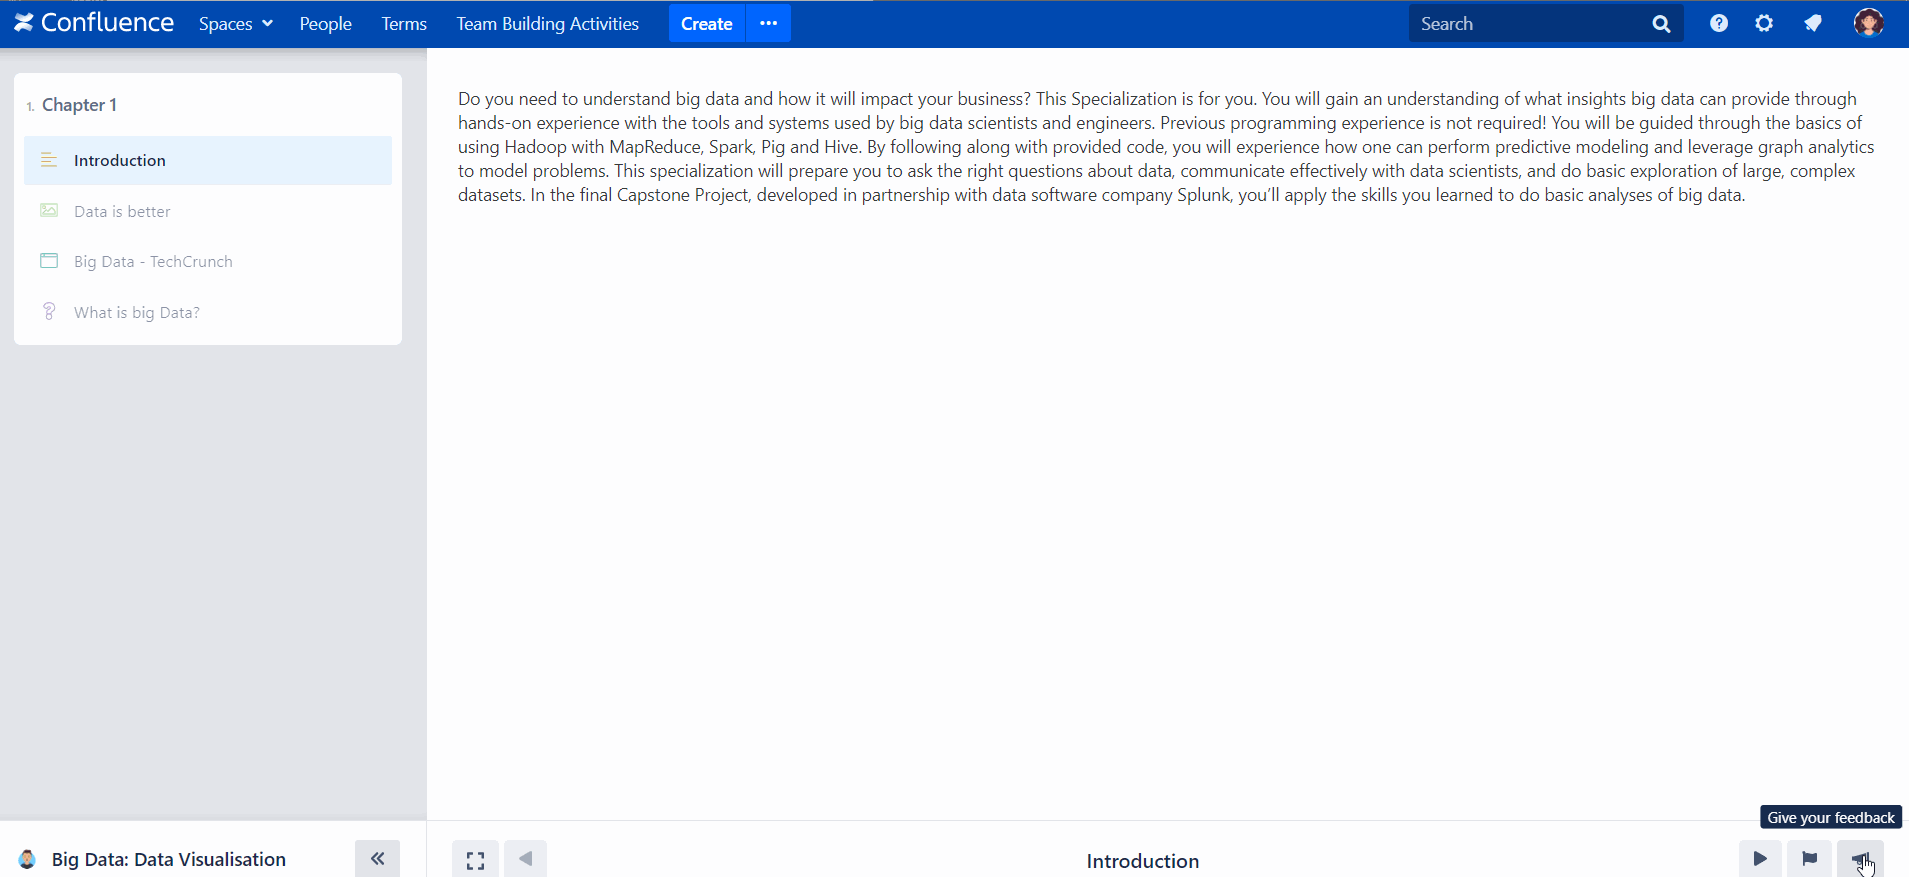Click into the Search field
The image size is (1909, 877).
(1525, 24)
